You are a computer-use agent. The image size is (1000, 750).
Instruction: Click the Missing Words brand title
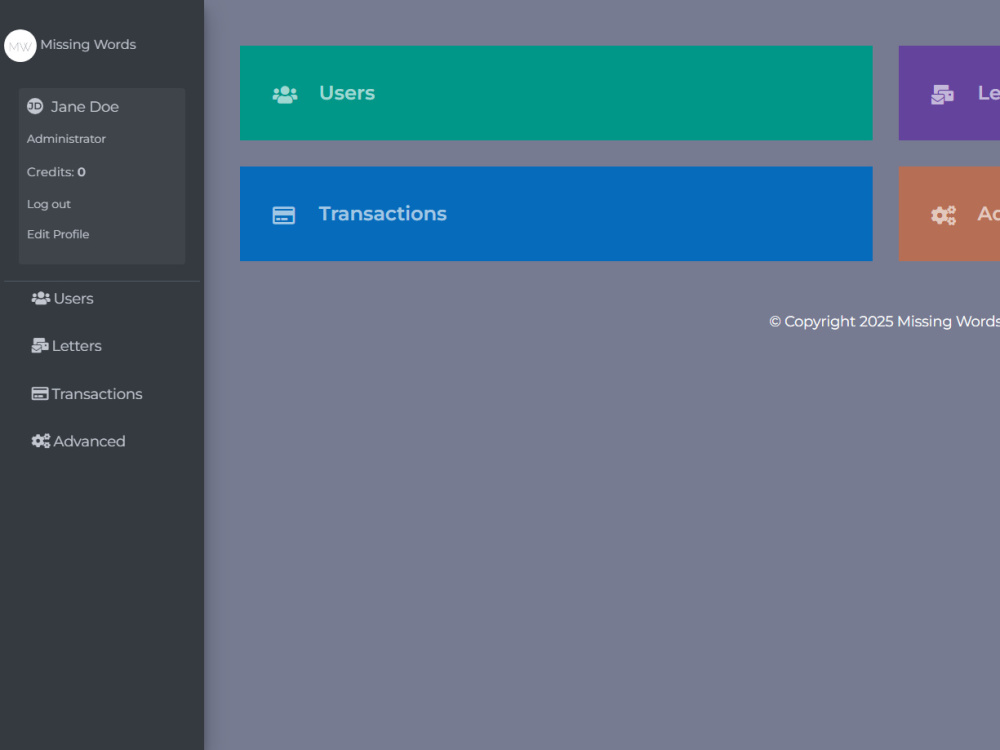(88, 45)
